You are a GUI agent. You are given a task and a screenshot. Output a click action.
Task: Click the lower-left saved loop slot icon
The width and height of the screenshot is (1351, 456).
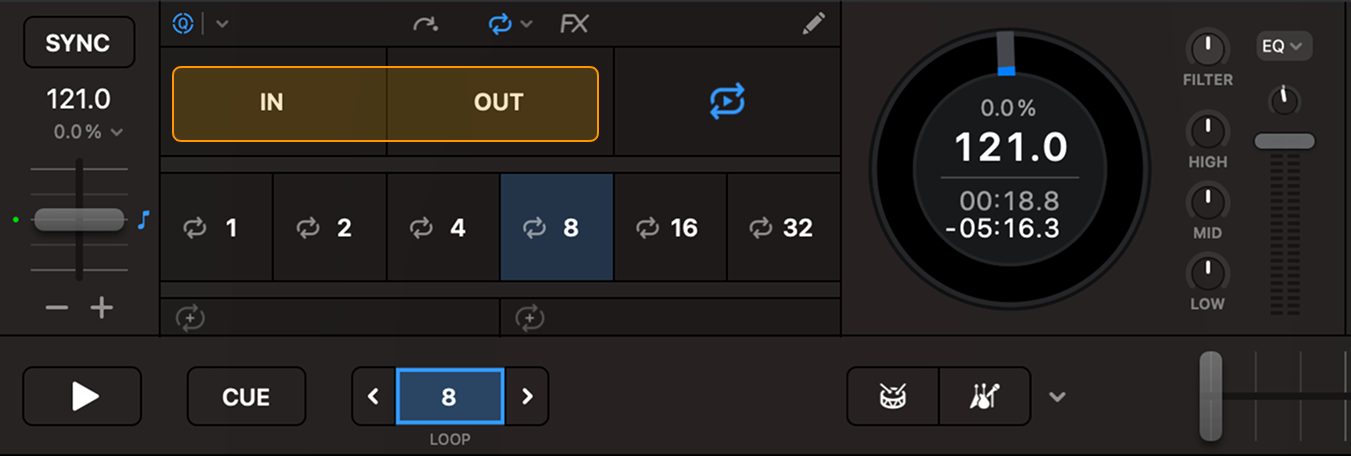click(x=190, y=319)
